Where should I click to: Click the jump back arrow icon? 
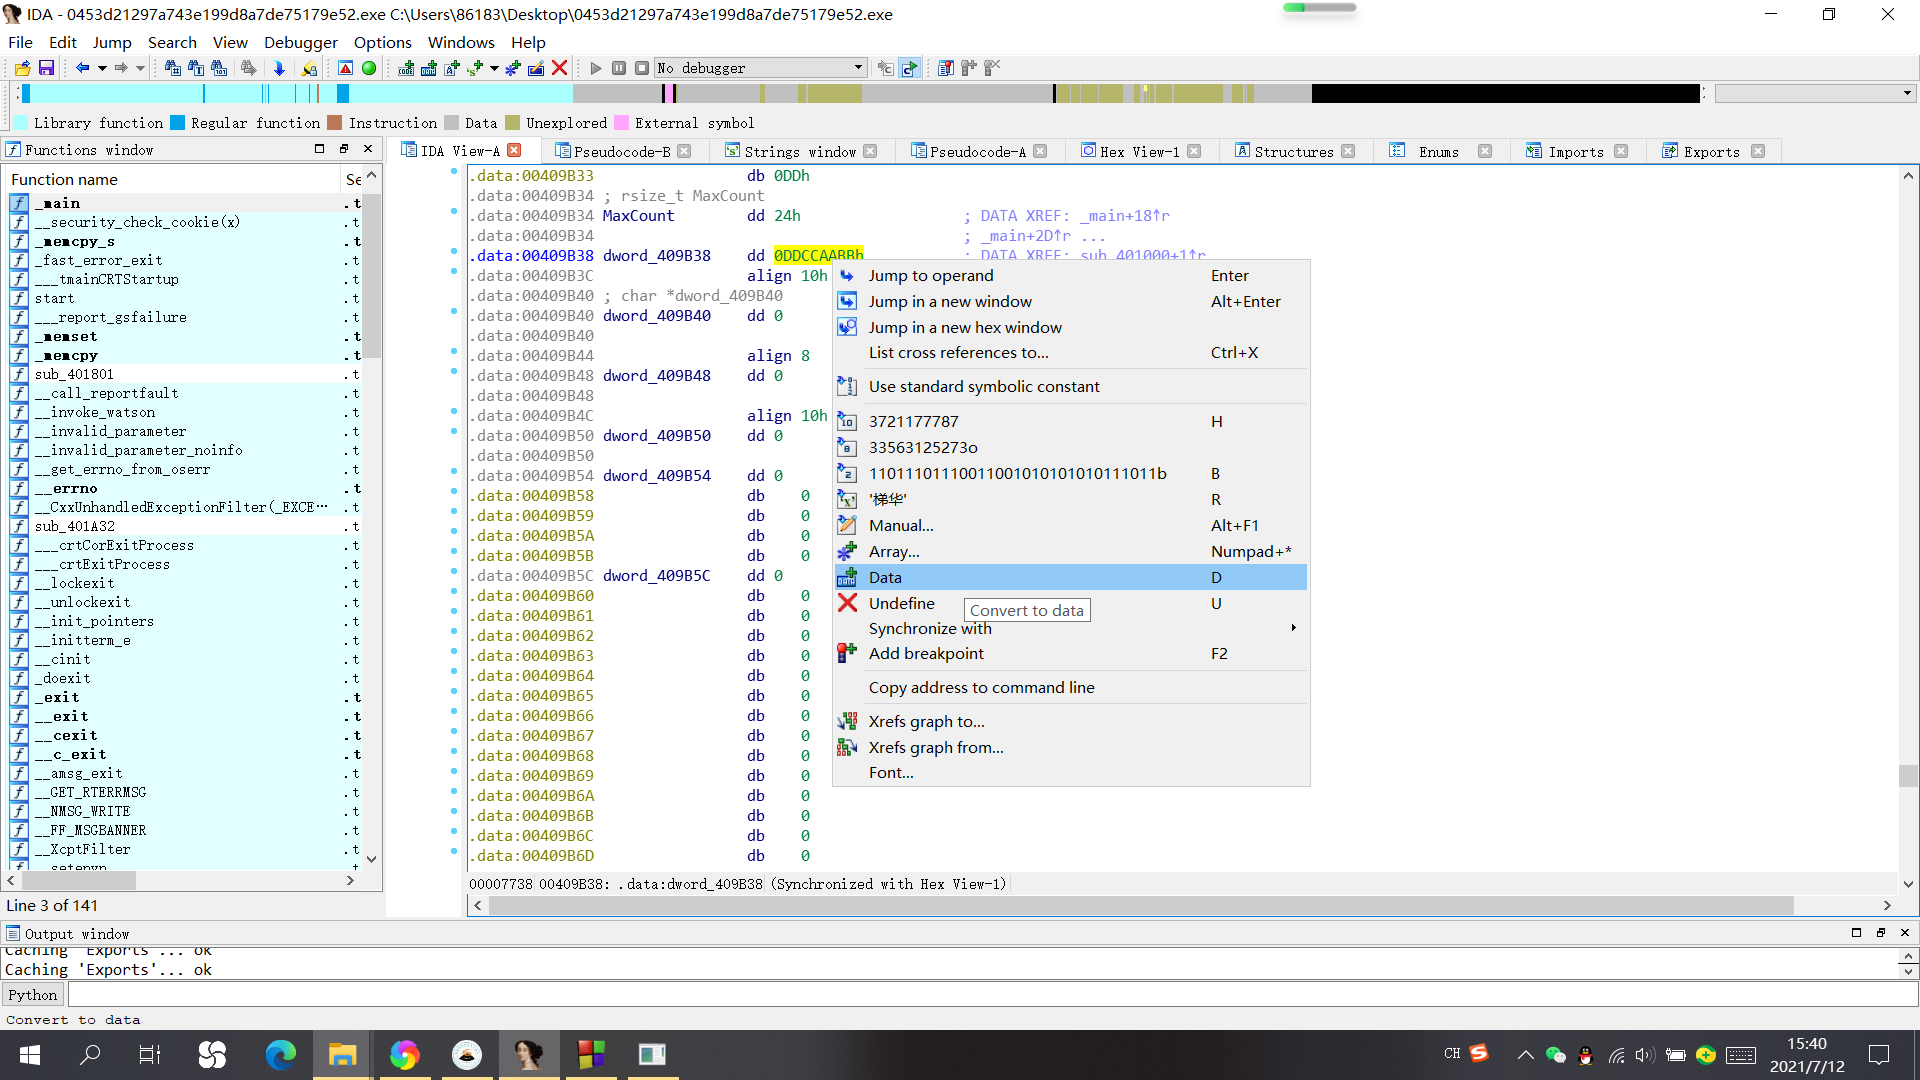[x=82, y=68]
